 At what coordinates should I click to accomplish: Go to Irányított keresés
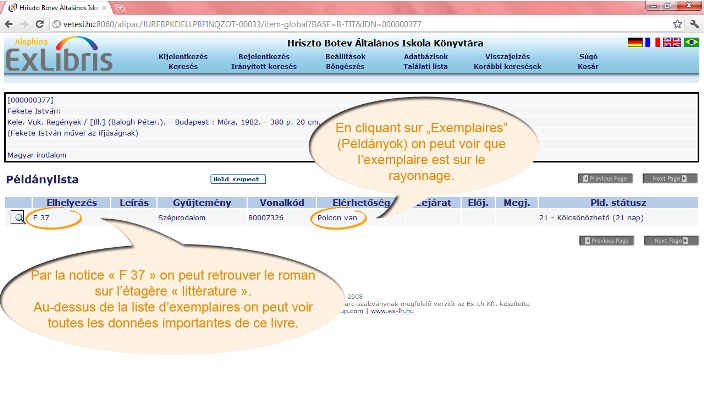click(264, 66)
